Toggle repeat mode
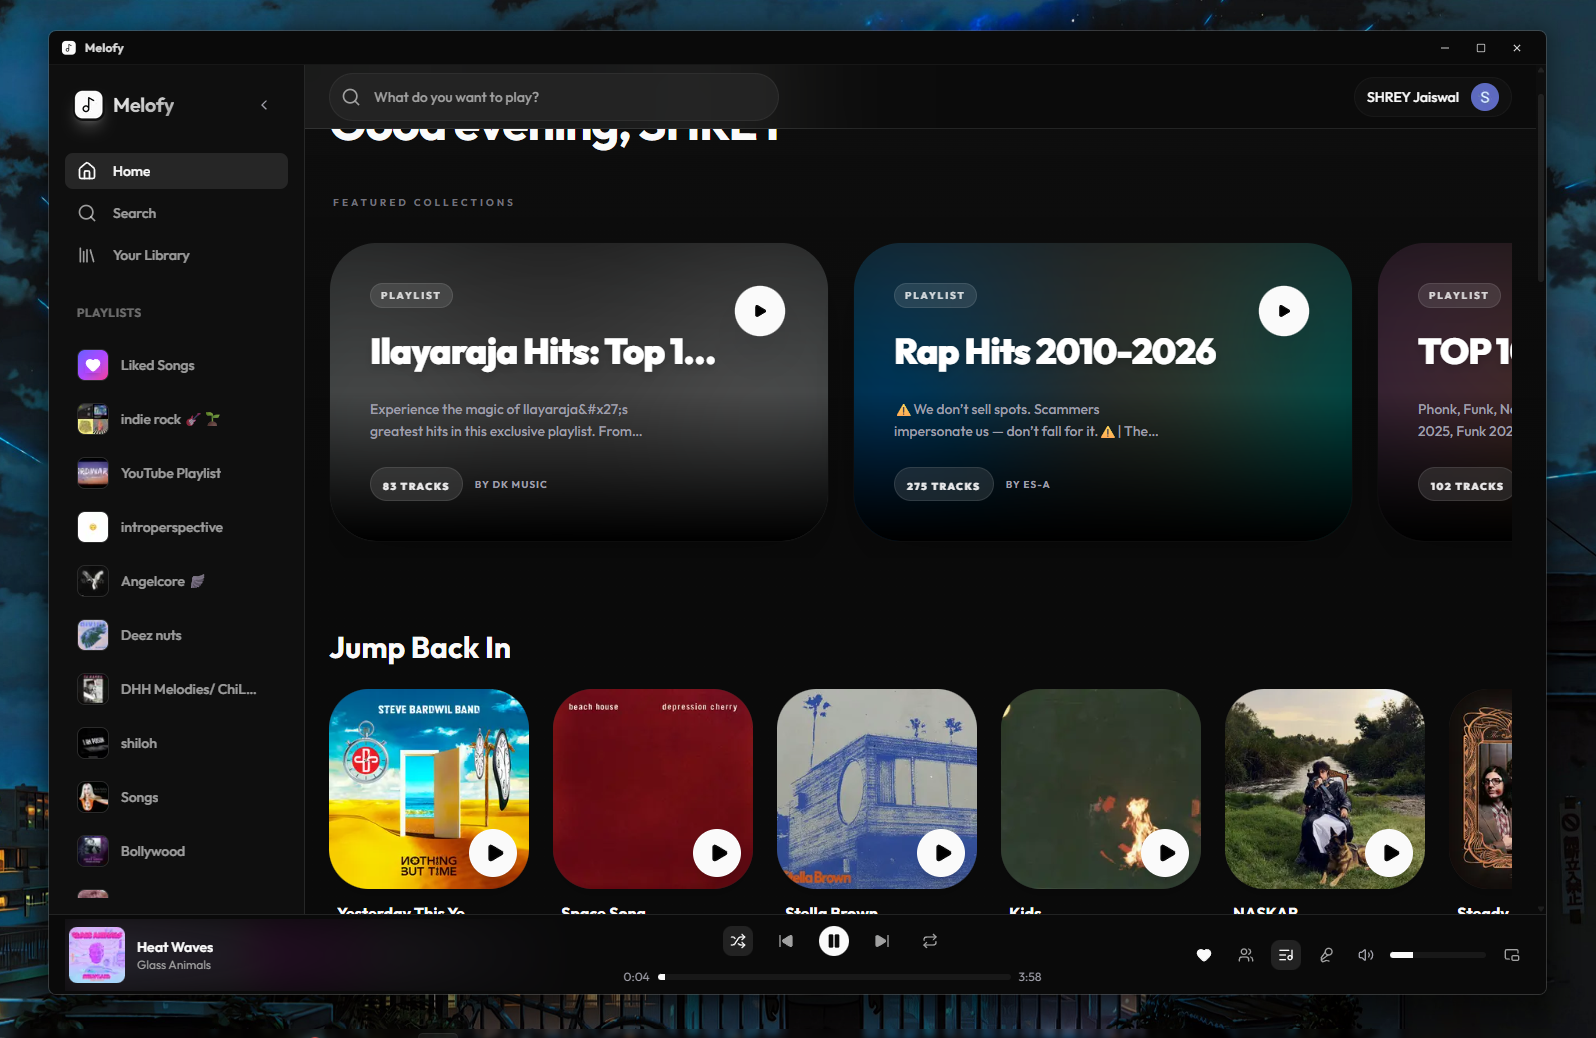The image size is (1596, 1038). (930, 941)
